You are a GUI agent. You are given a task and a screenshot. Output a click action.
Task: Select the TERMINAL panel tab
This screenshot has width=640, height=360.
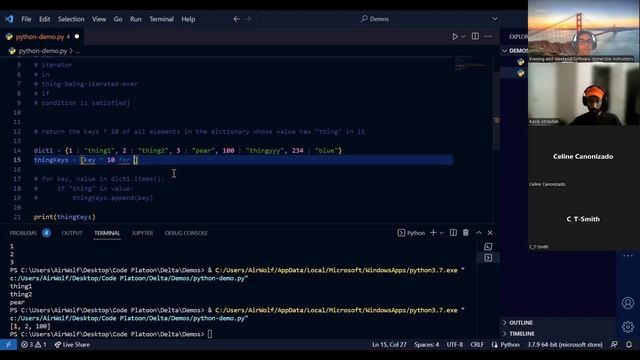107,233
